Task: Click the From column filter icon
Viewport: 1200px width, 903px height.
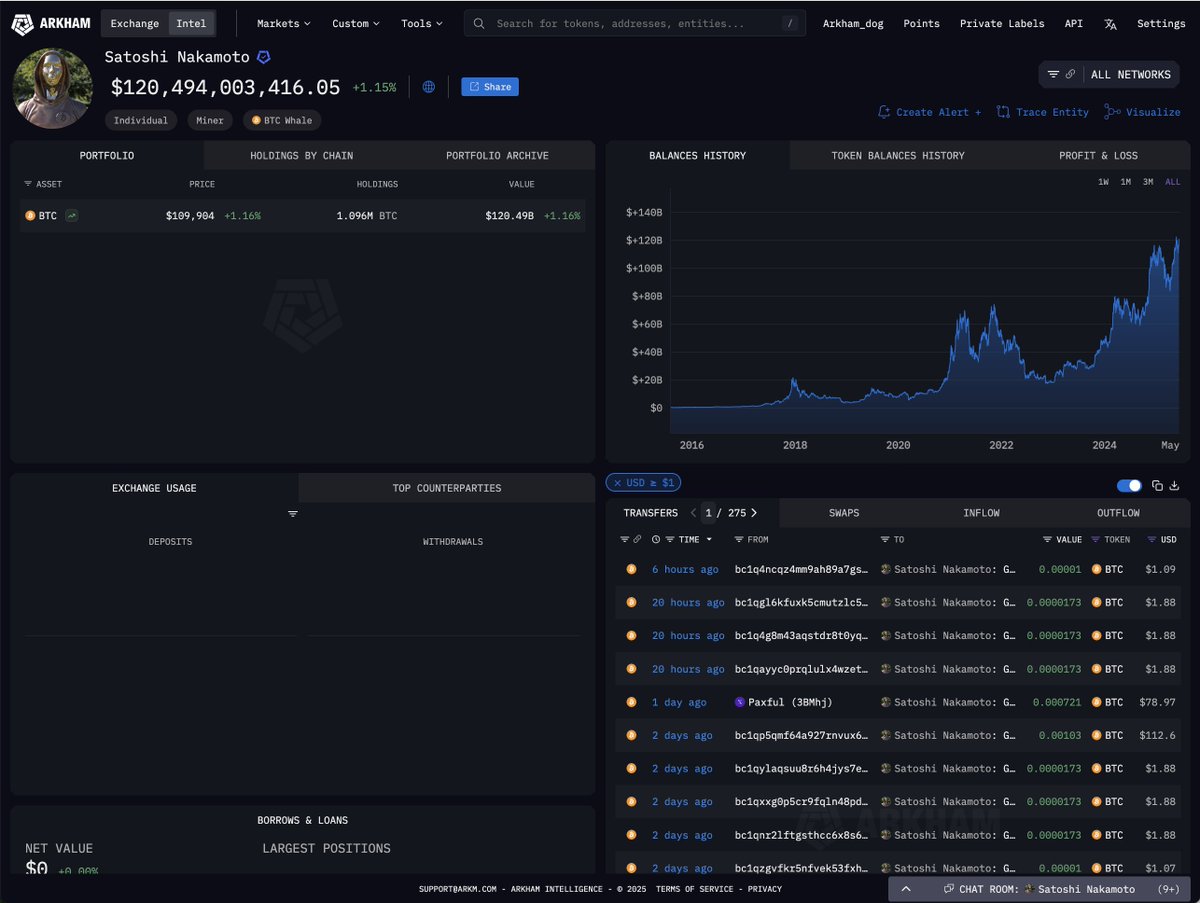Action: tap(739, 539)
